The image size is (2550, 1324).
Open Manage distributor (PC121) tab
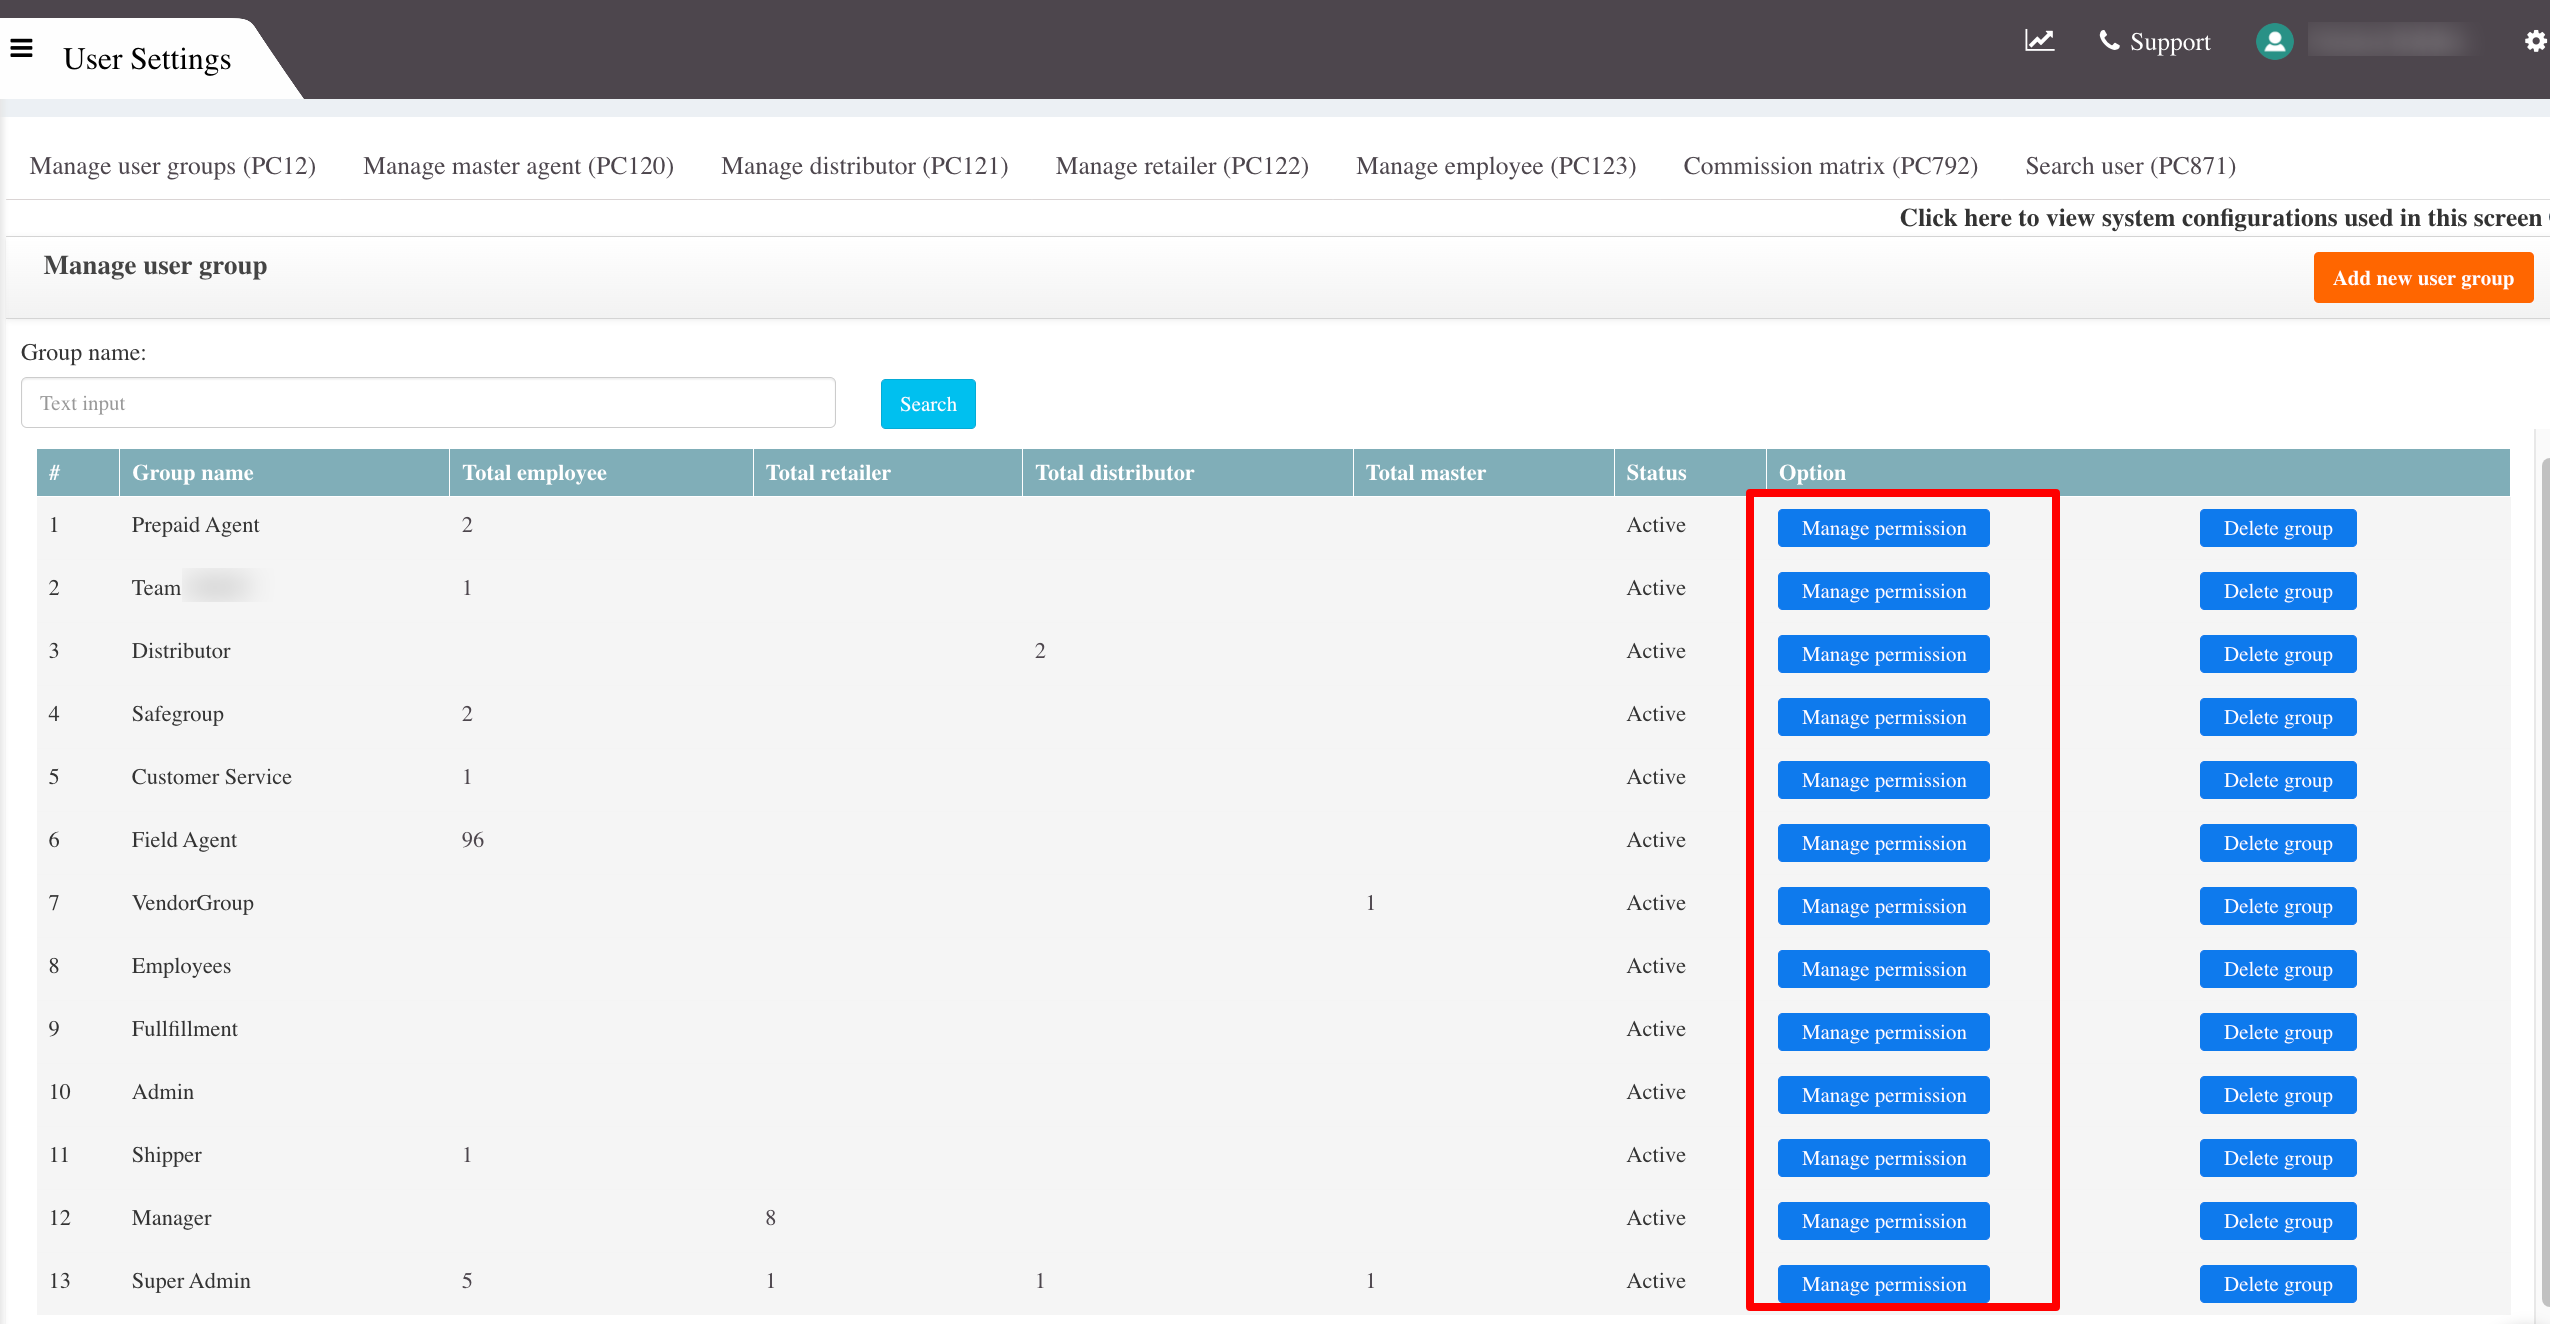864,166
